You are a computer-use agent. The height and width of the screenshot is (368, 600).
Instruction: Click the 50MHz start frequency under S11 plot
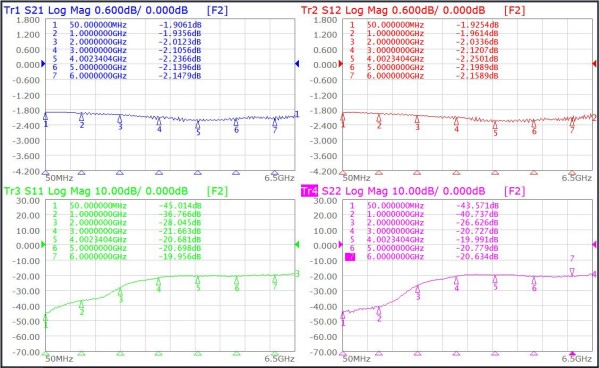tap(59, 359)
